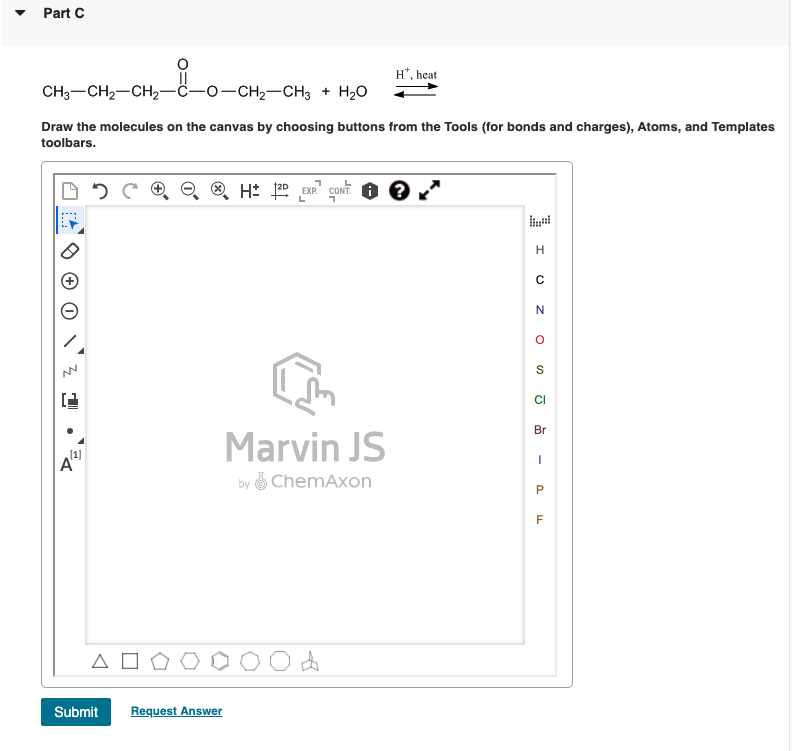
Task: Click the CONT. contract groups button
Action: pyautogui.click(x=339, y=191)
